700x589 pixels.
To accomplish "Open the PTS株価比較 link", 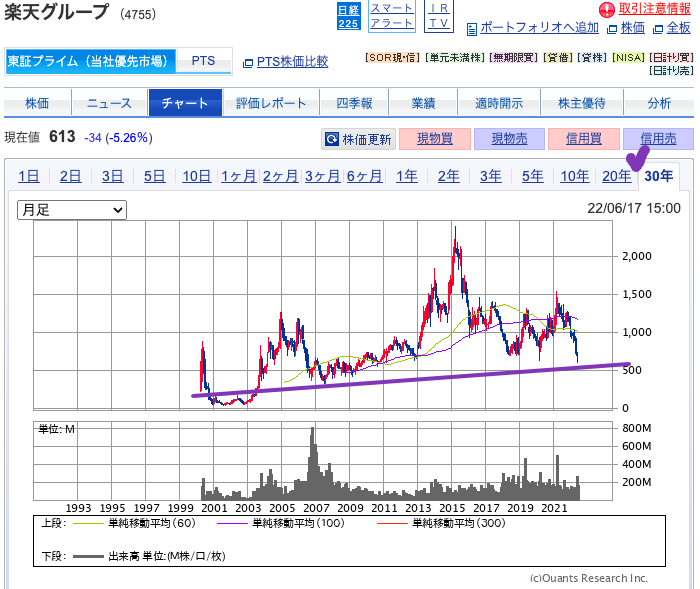I will click(292, 62).
